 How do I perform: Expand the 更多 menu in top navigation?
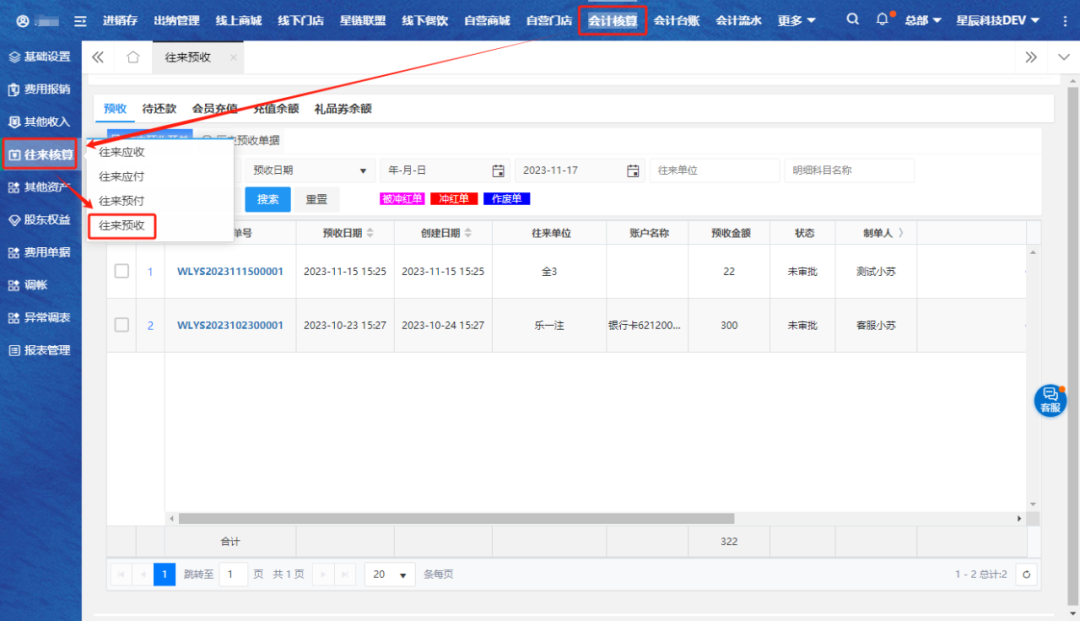[x=796, y=21]
